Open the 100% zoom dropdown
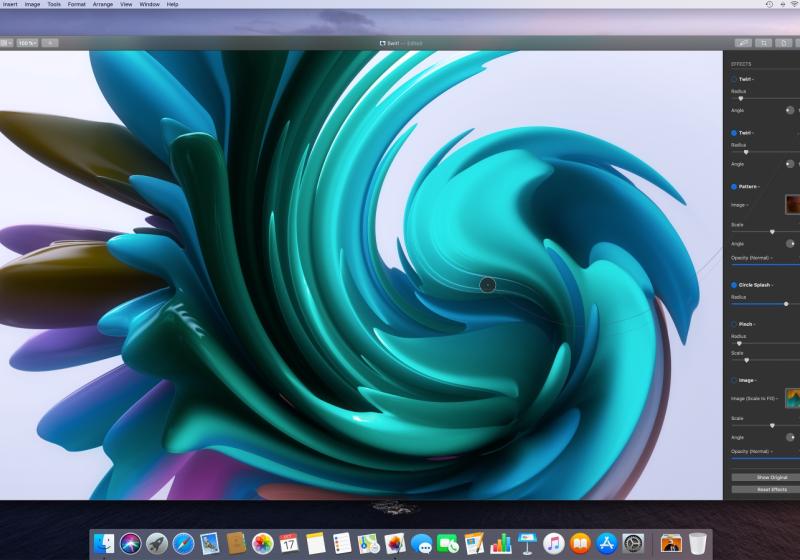The height and width of the screenshot is (560, 800). pos(27,43)
